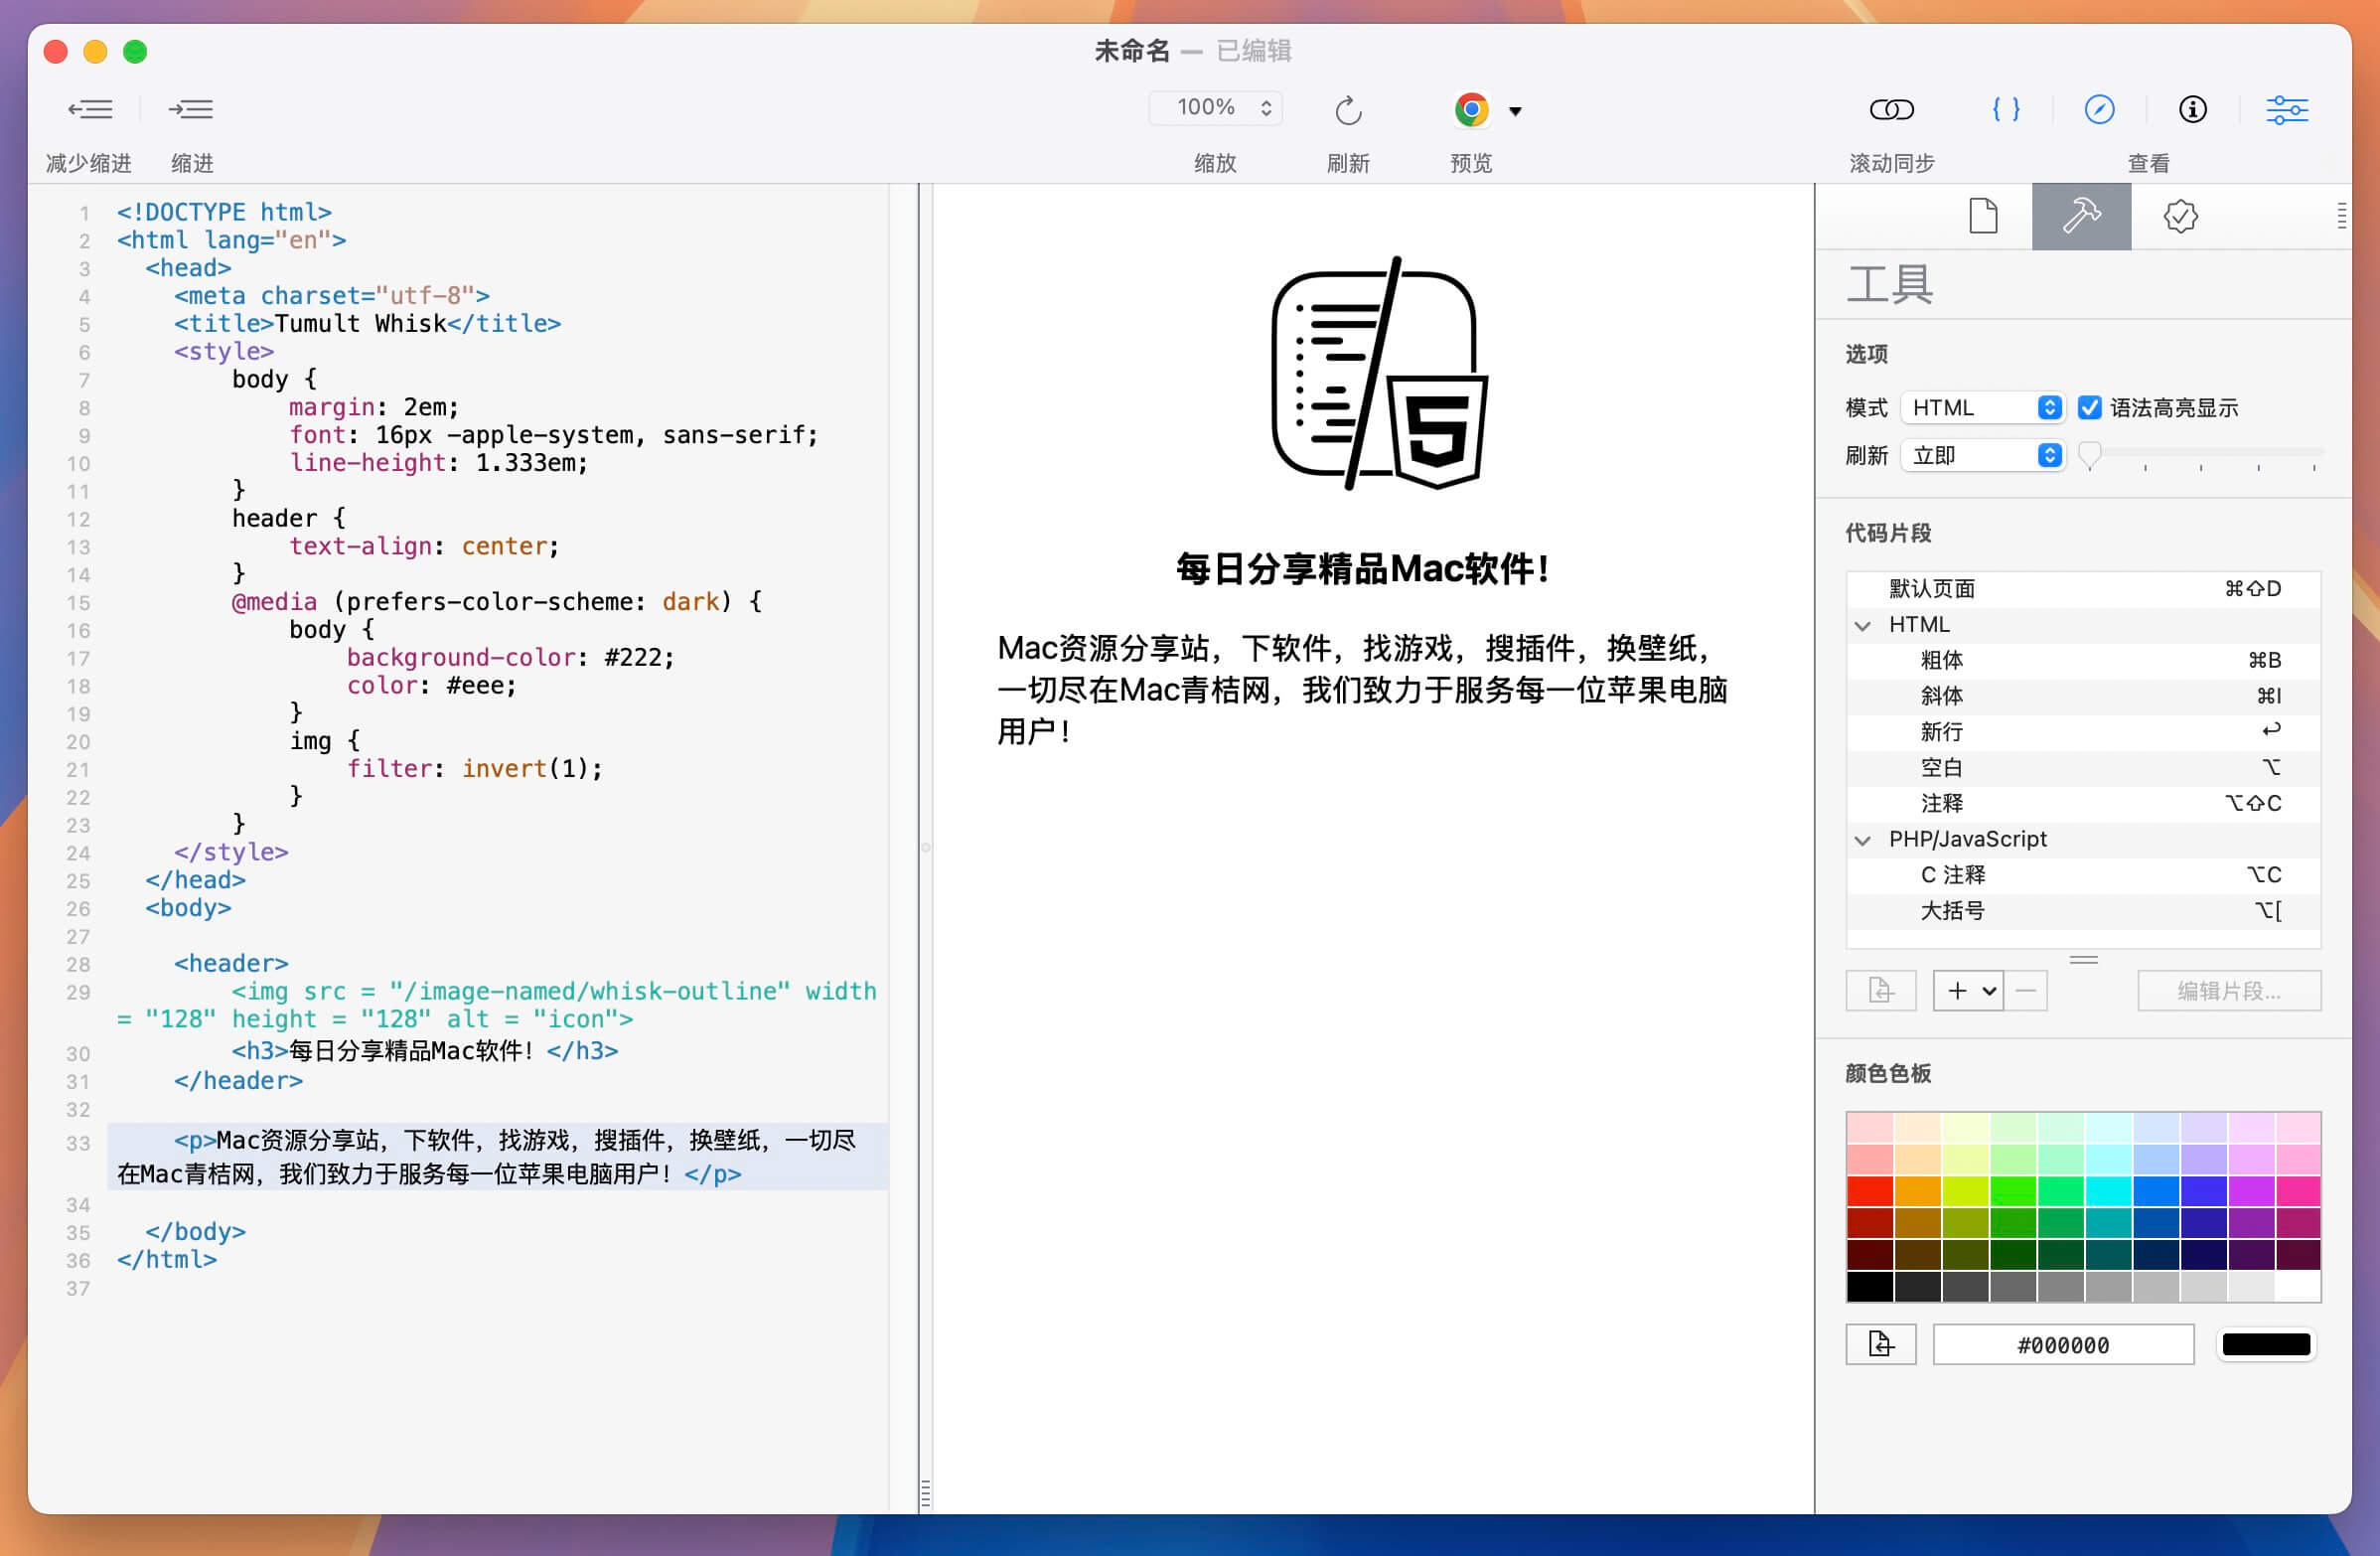
Task: Click the snippet list resize handle
Action: 2083,960
